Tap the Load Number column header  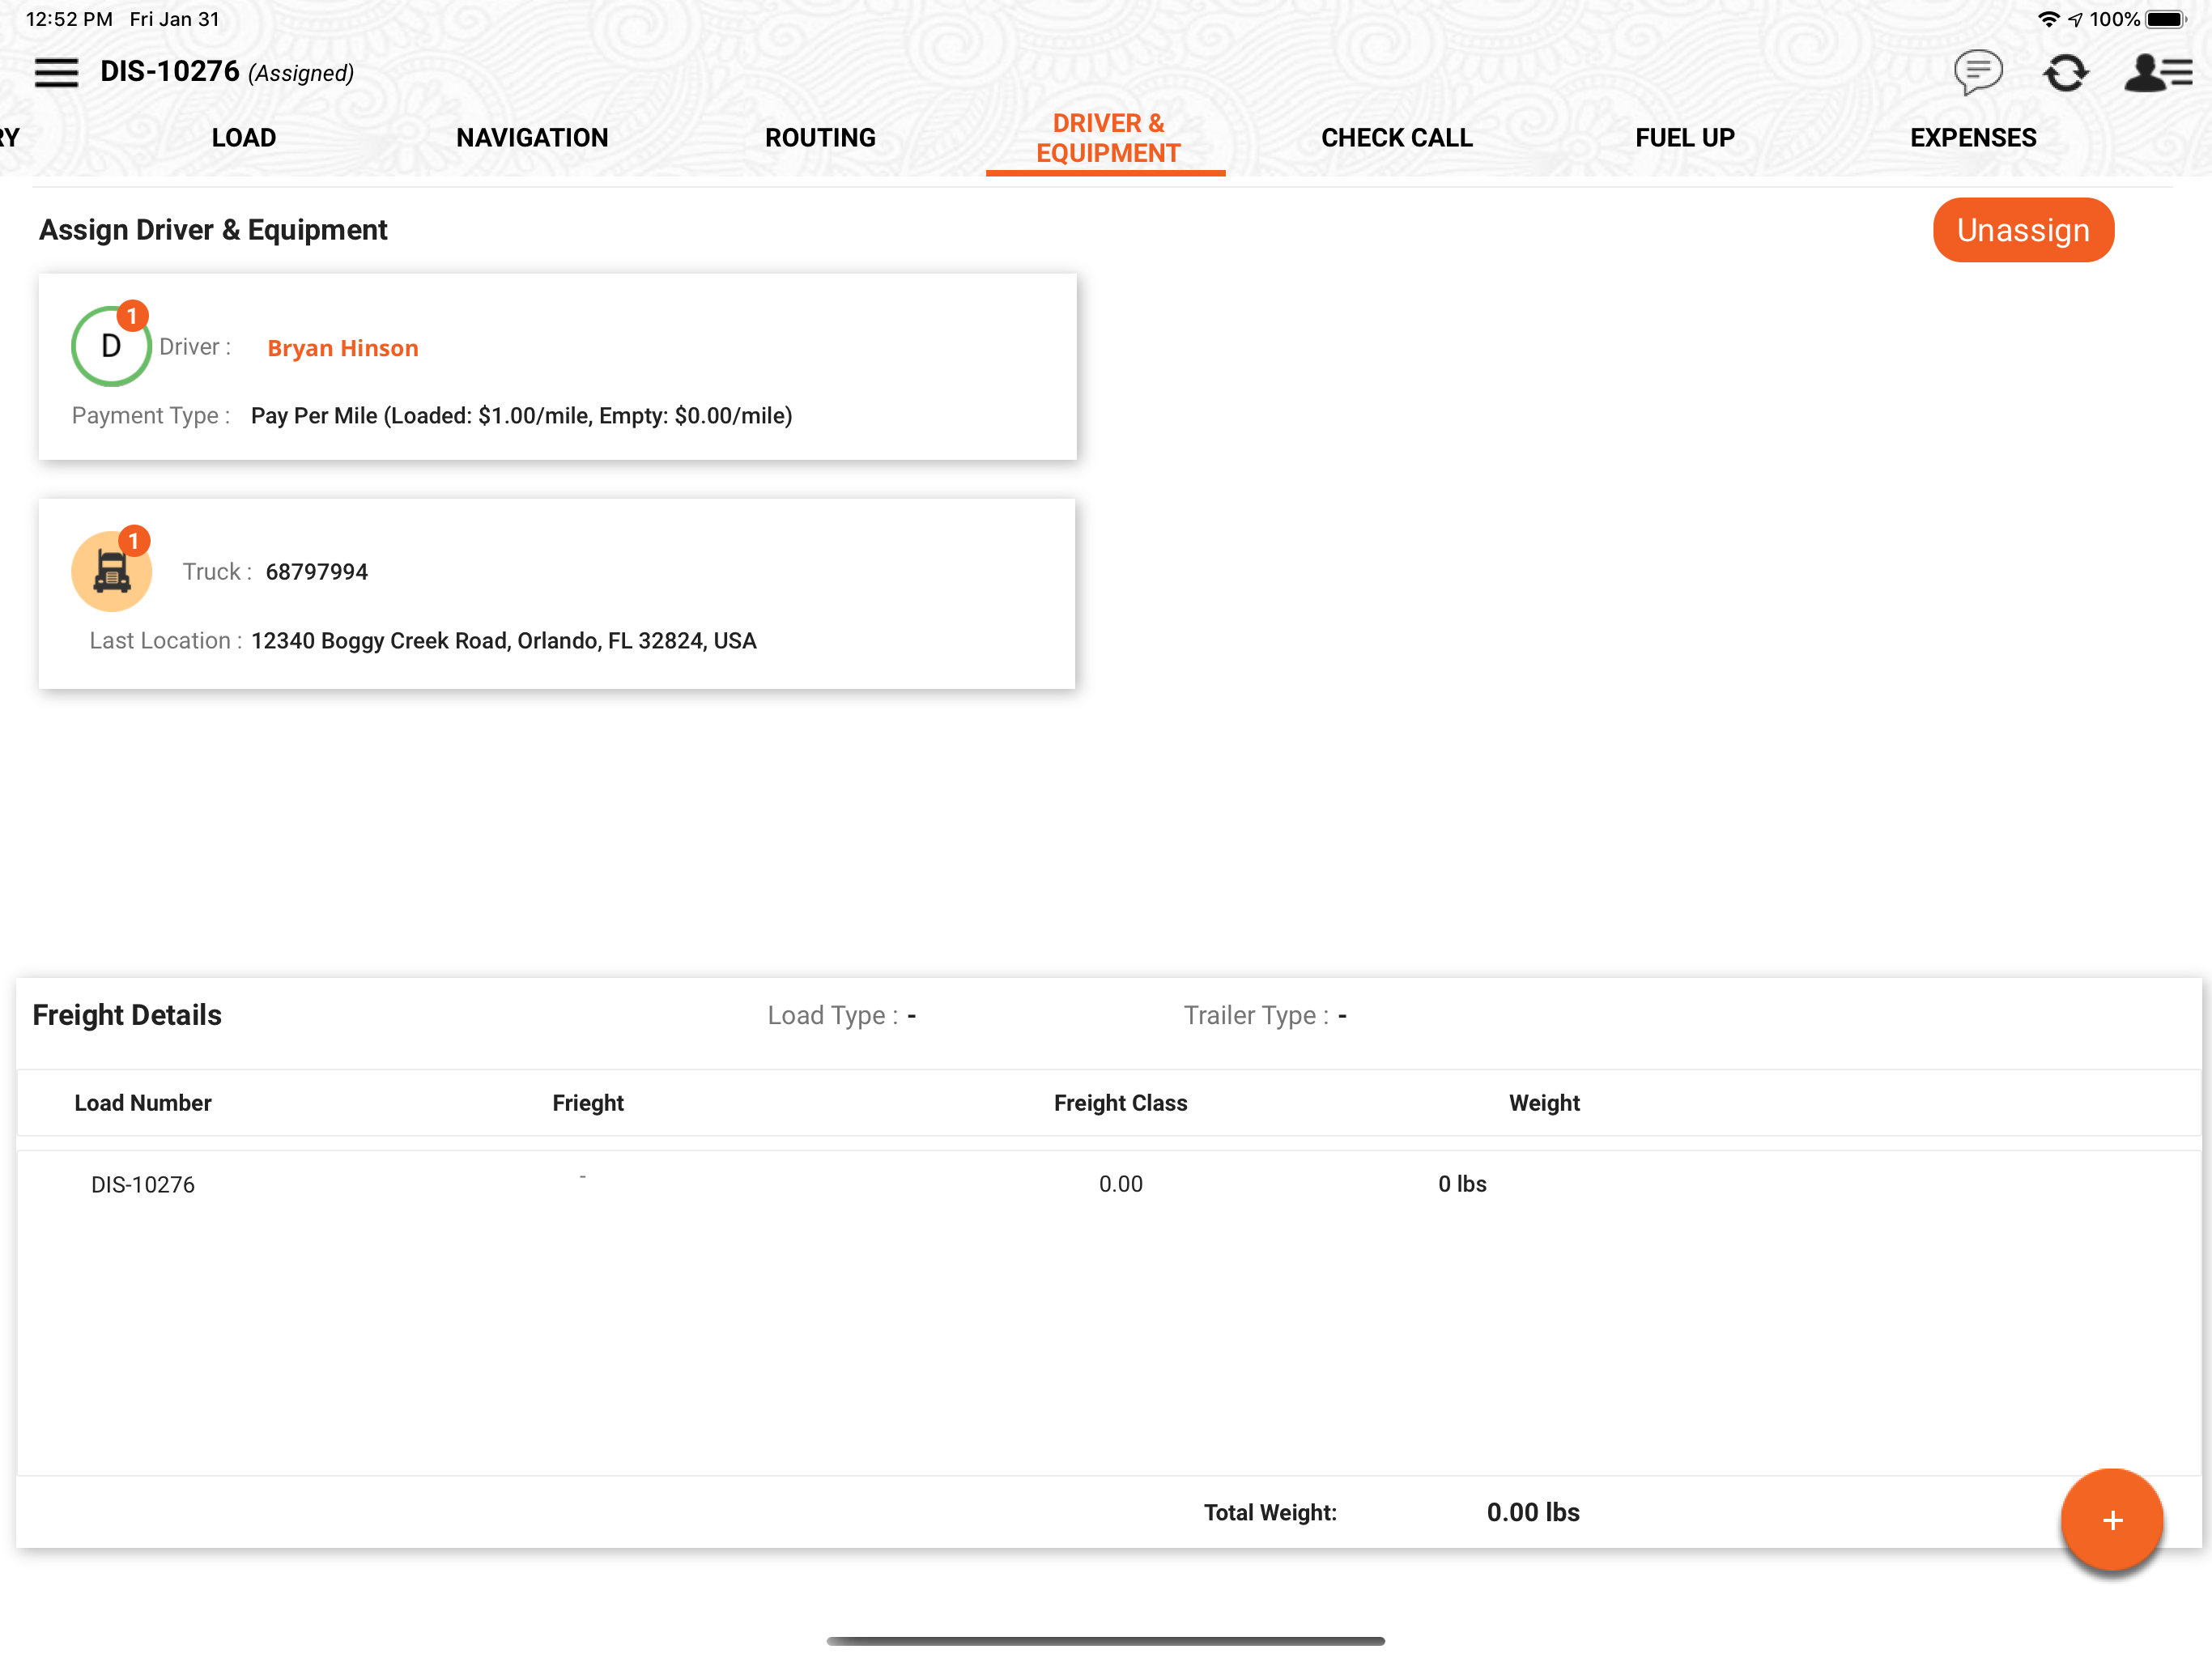coord(143,1102)
